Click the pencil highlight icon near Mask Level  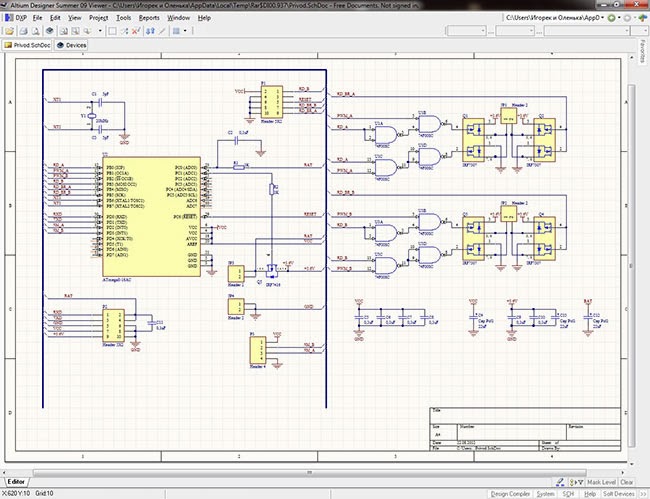click(560, 482)
